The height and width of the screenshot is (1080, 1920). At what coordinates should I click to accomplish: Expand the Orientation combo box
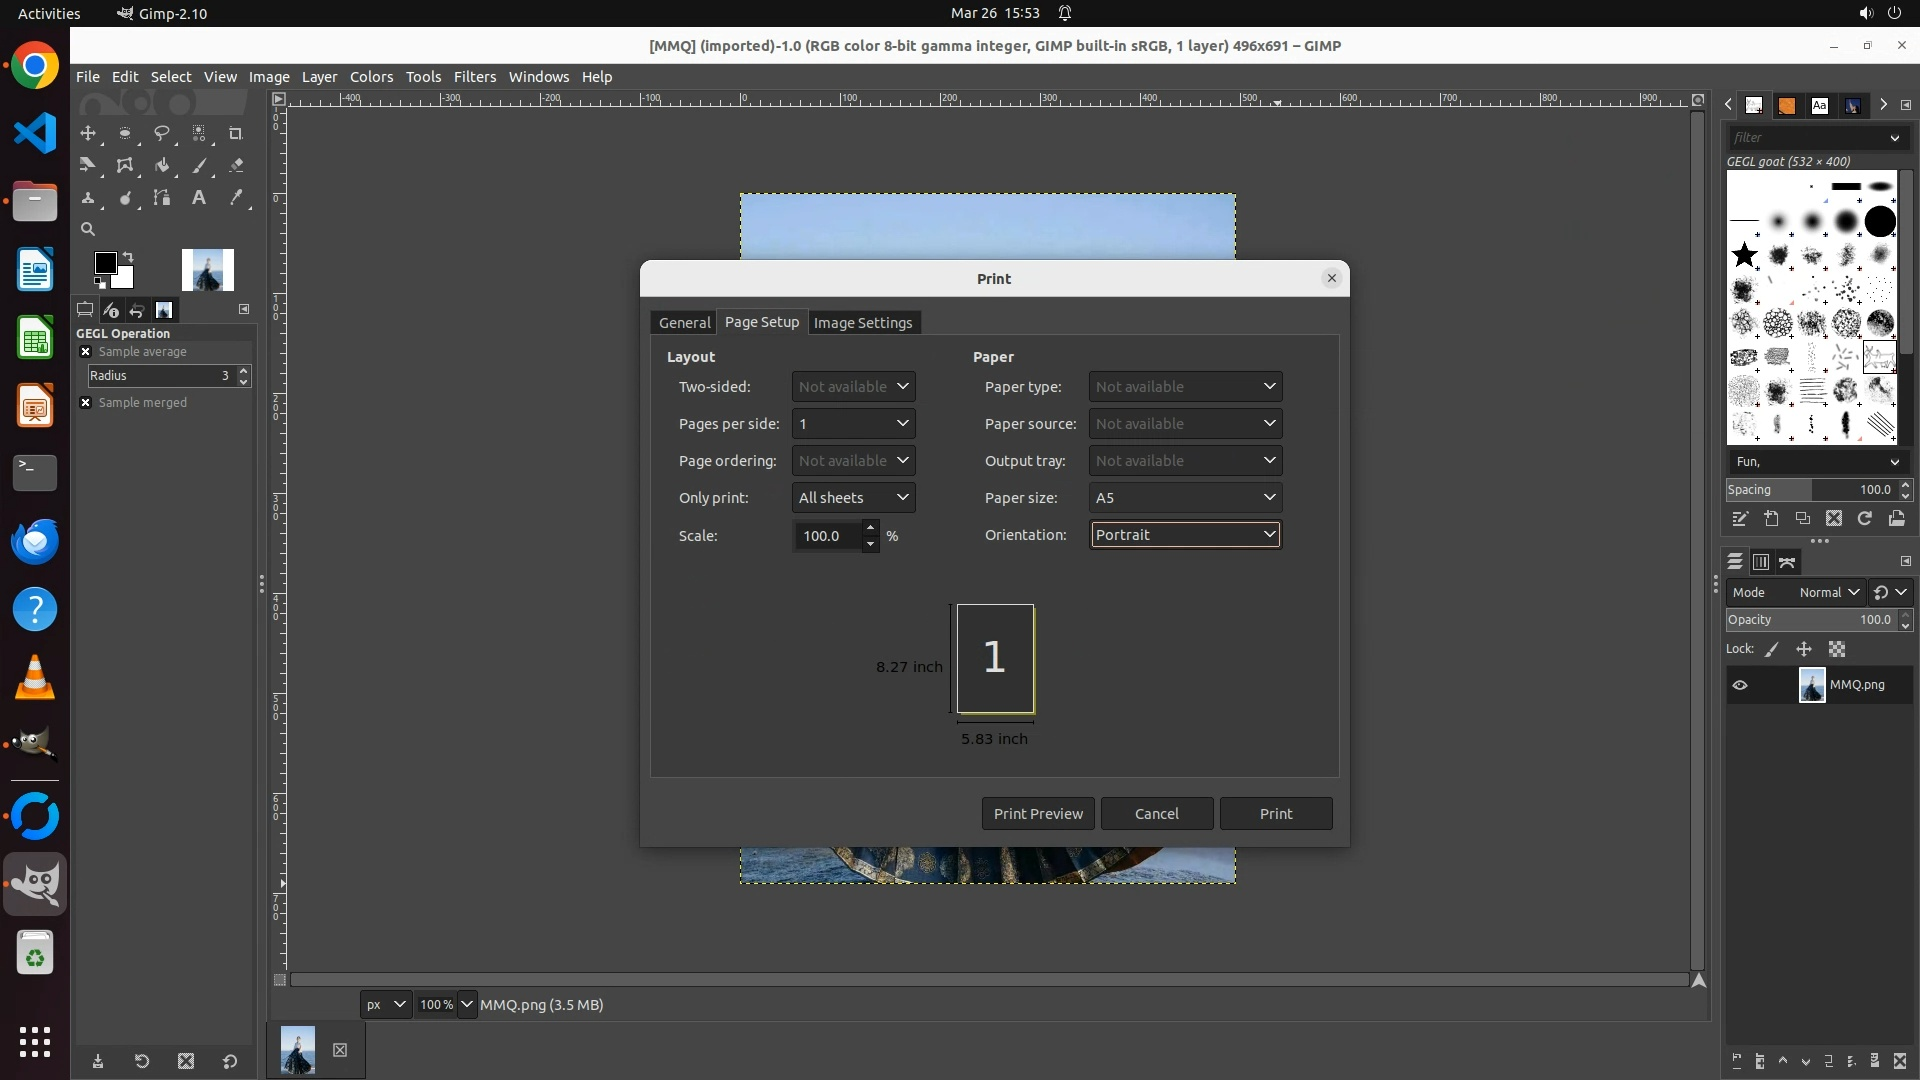point(1185,535)
